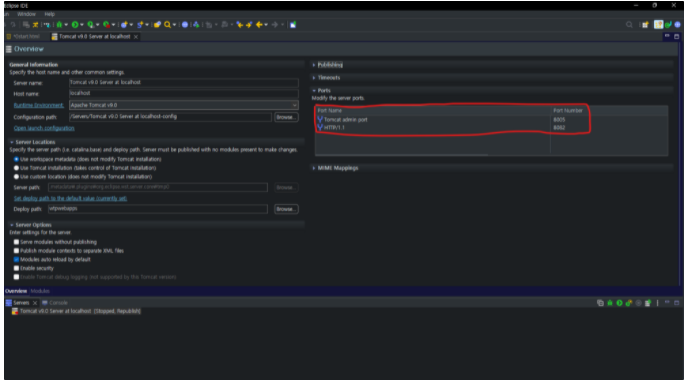
Task: Click Browse next to Configuration path
Action: (x=286, y=117)
